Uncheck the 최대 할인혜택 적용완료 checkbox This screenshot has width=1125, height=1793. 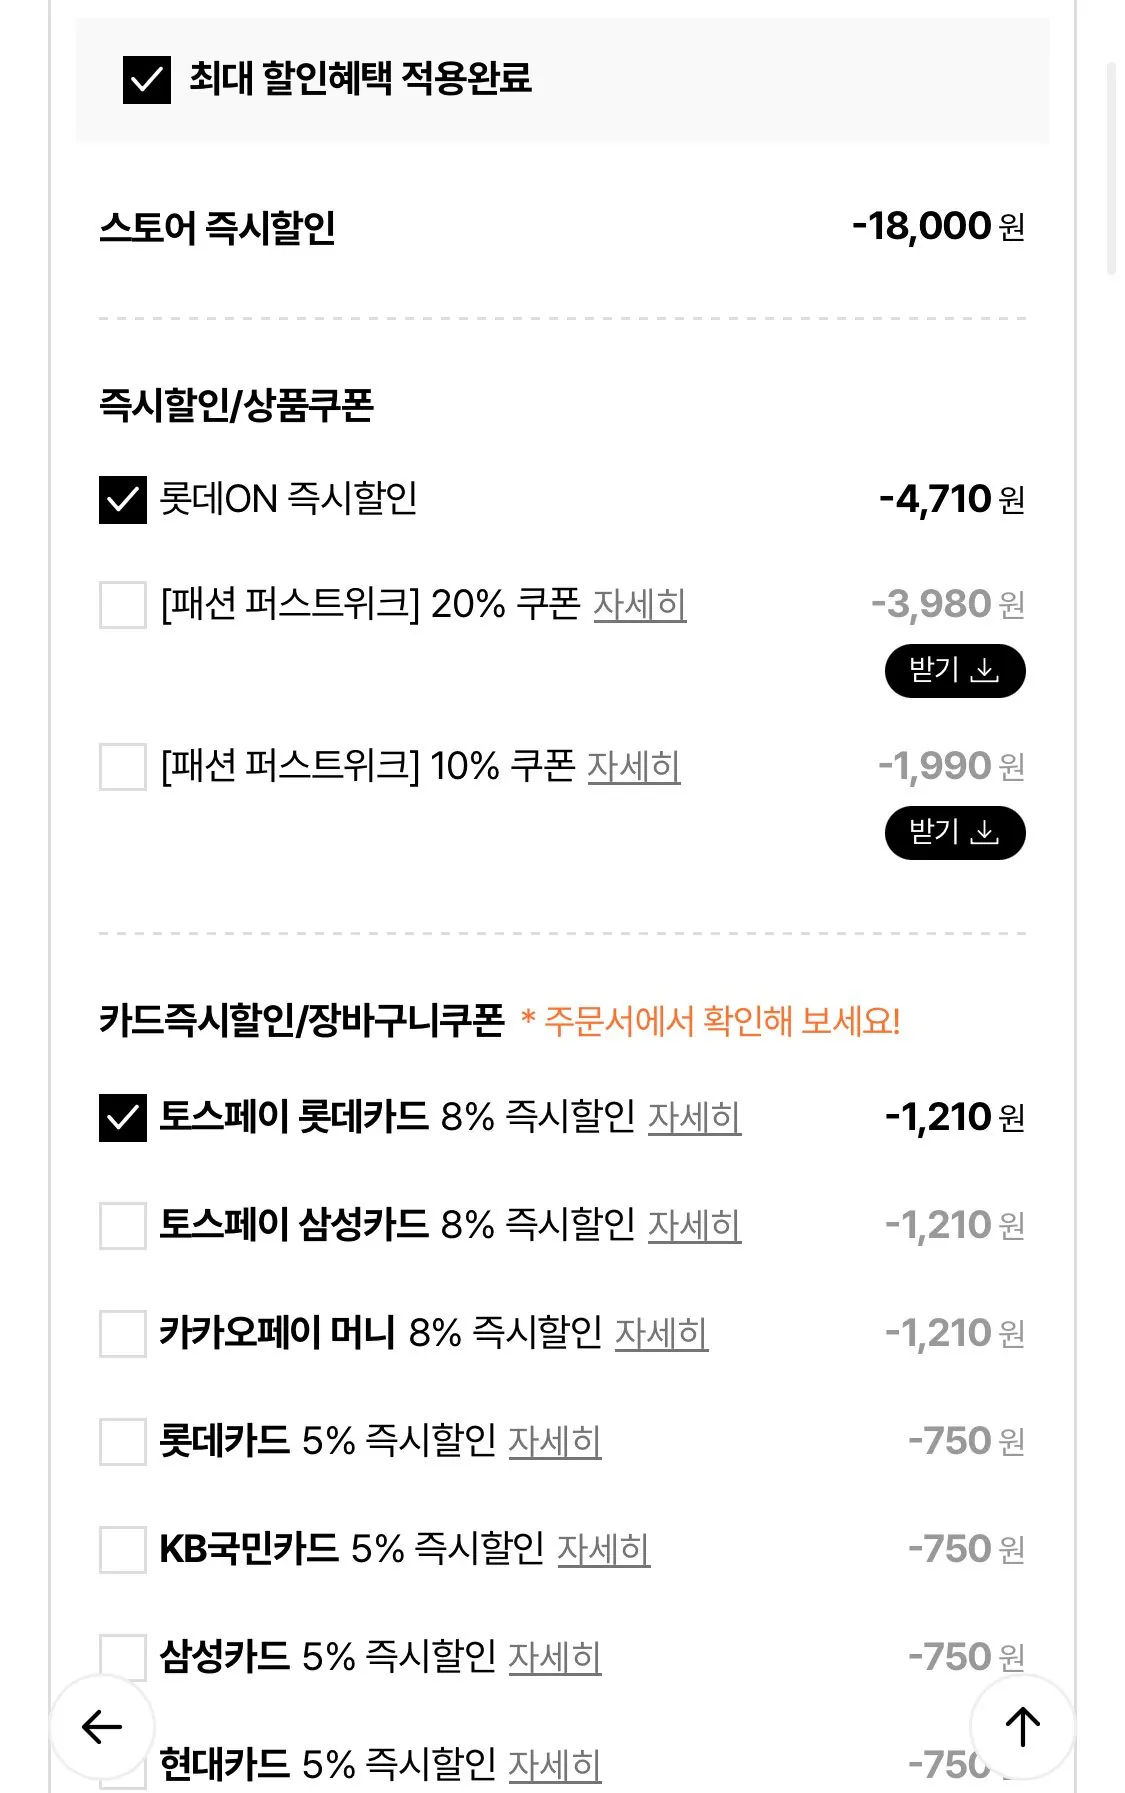tap(147, 79)
